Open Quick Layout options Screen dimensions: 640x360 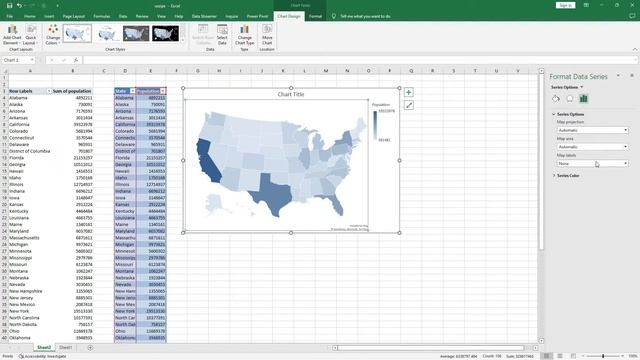click(31, 35)
